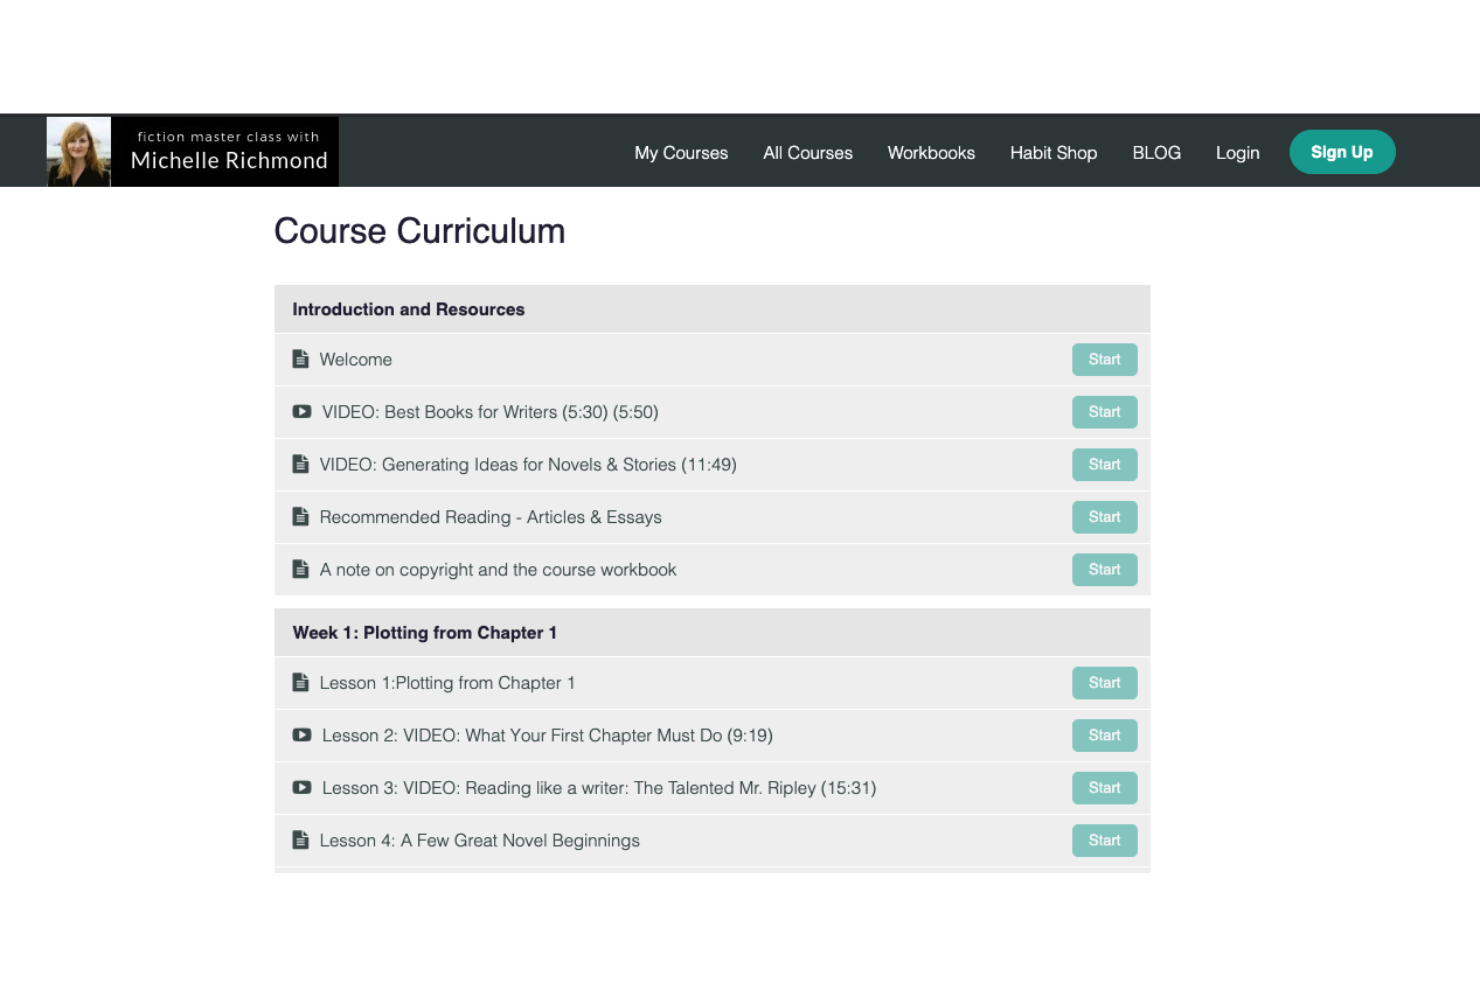The height and width of the screenshot is (987, 1480).
Task: Click the video icon beside Lesson 2
Action: pyautogui.click(x=301, y=735)
